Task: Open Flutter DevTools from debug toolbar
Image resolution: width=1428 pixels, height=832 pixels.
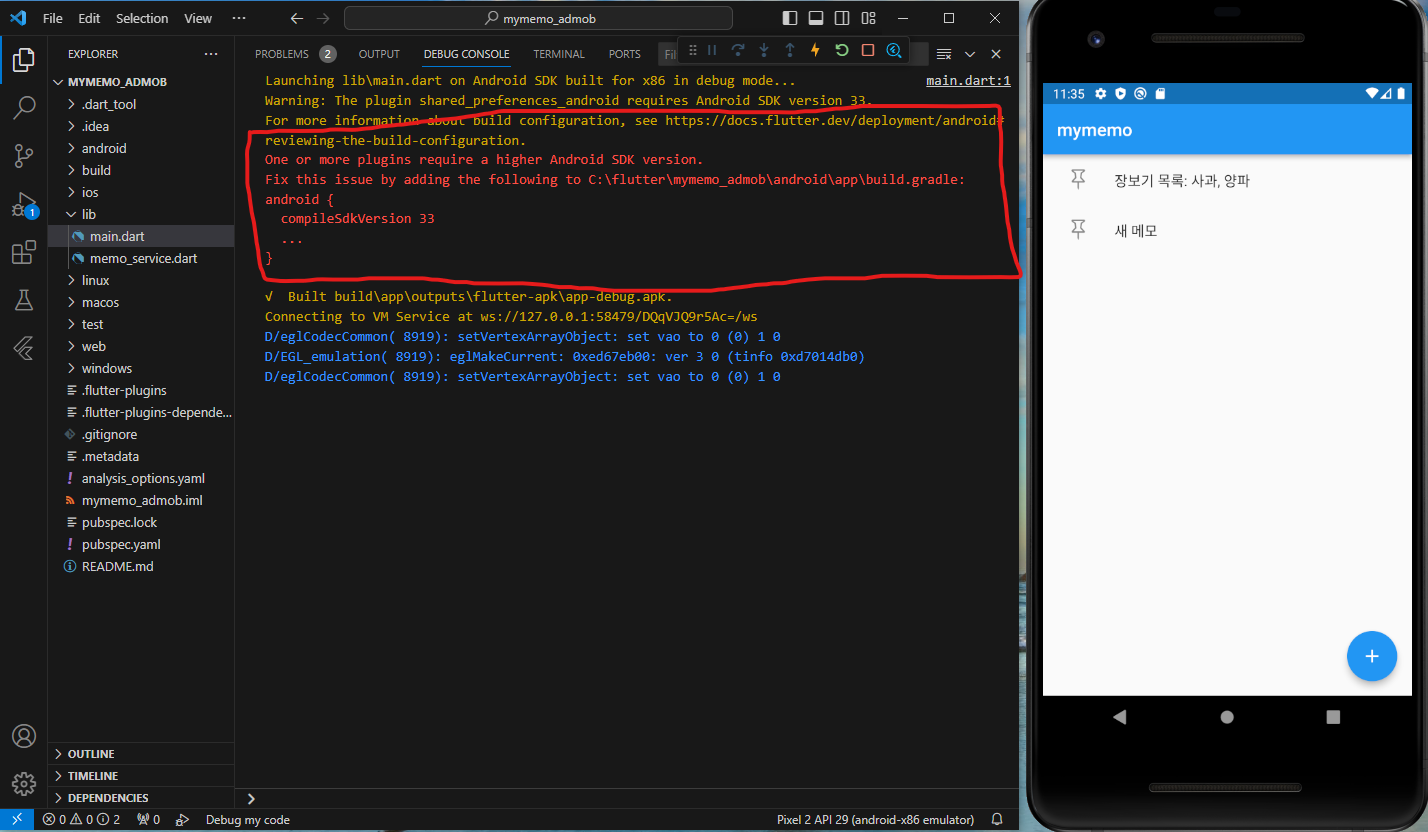Action: tap(894, 50)
